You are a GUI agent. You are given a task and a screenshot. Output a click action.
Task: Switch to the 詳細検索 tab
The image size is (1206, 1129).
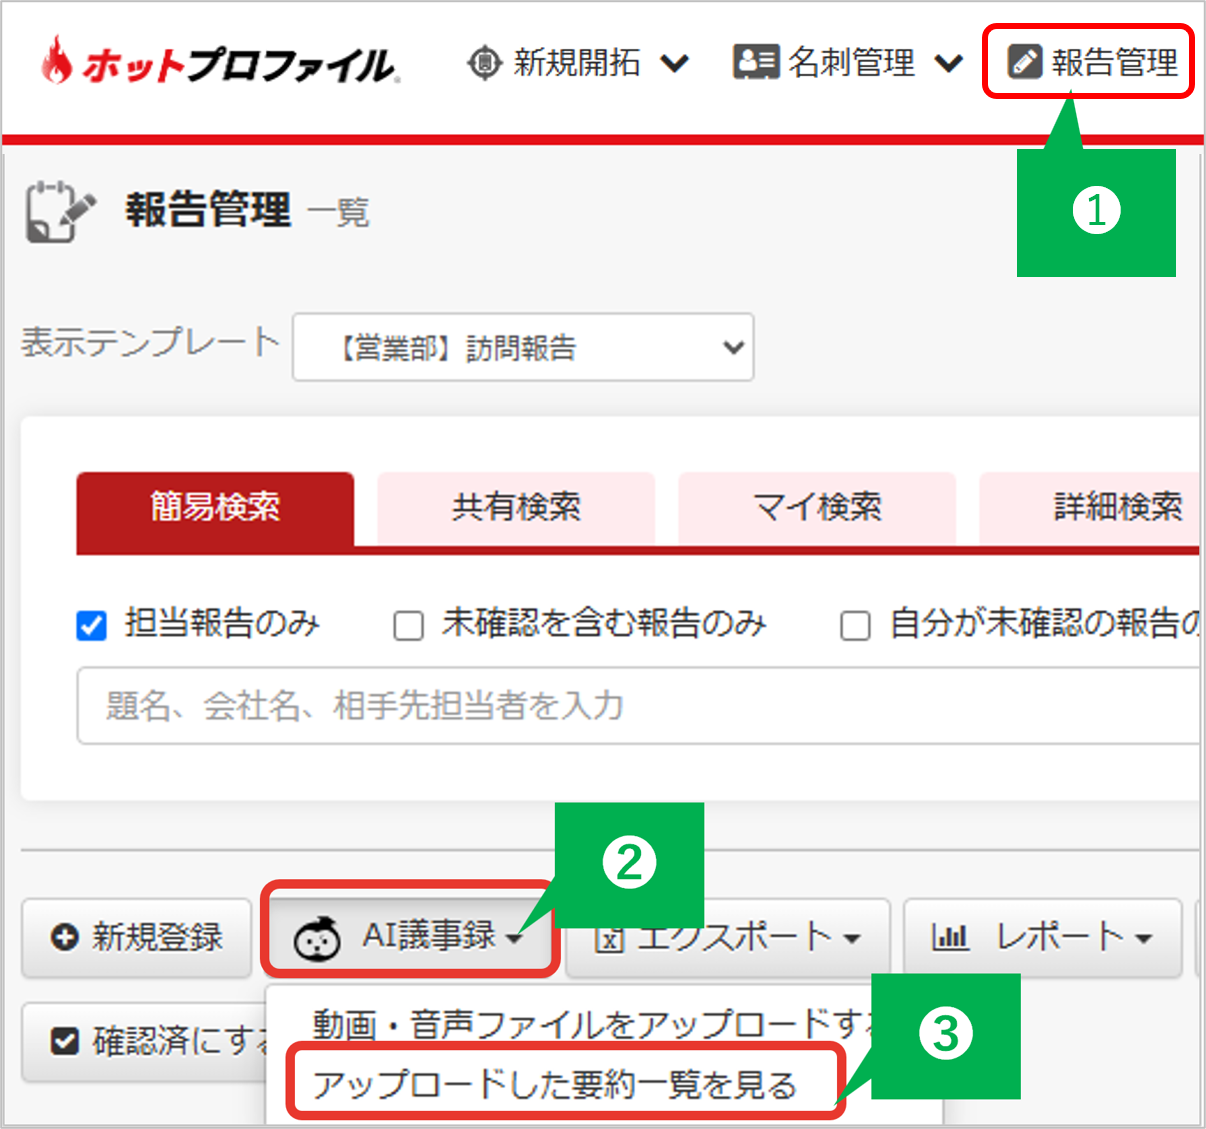pyautogui.click(x=1090, y=508)
